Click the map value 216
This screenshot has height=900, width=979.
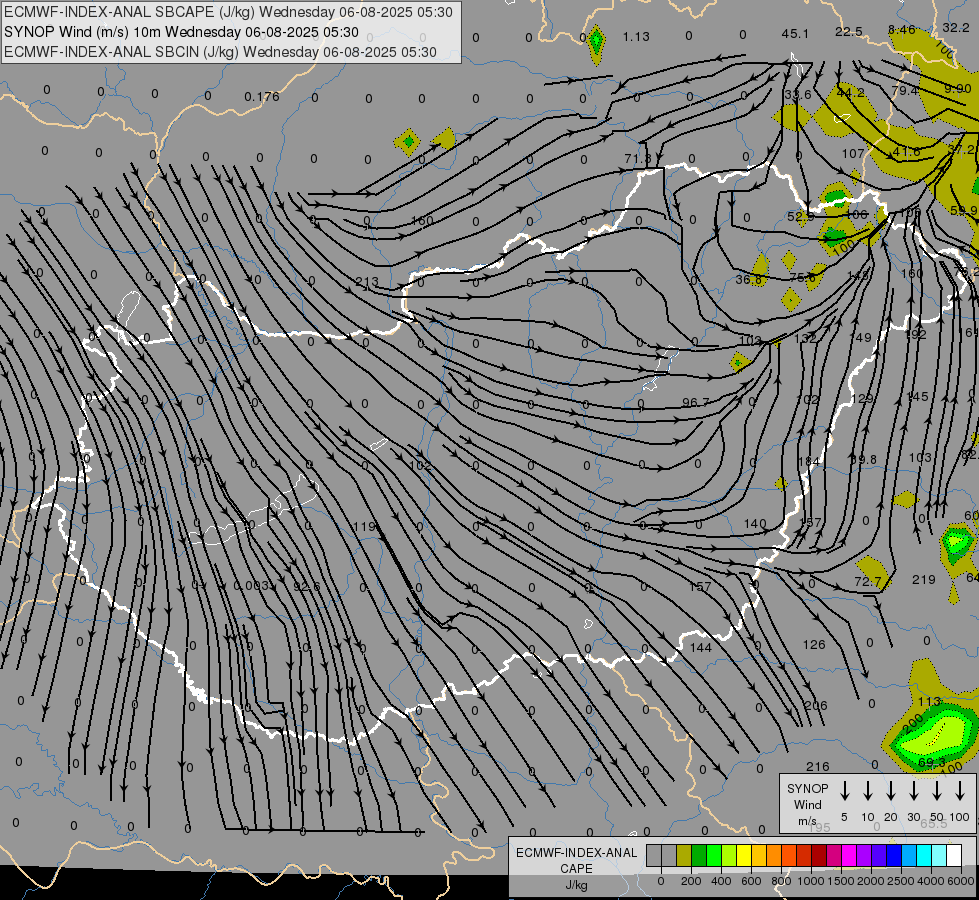[x=817, y=766]
